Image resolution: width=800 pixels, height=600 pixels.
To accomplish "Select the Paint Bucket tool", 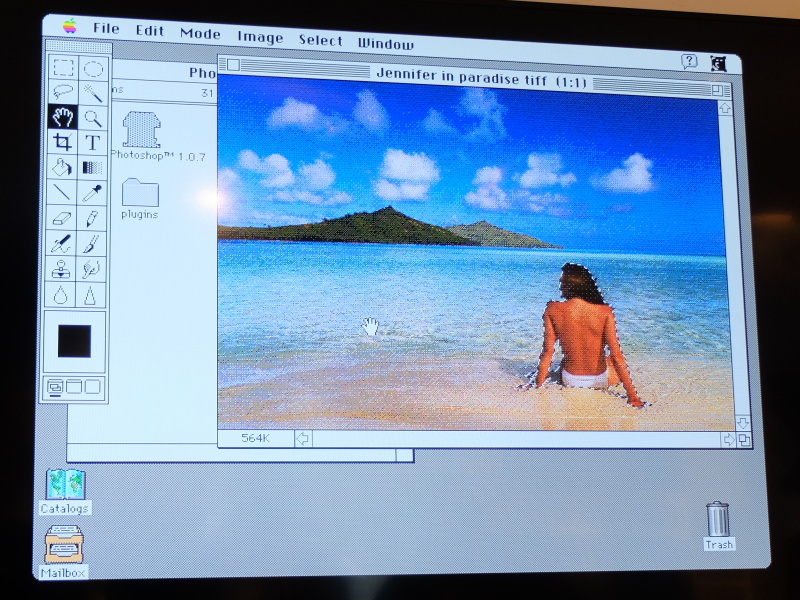I will pos(62,168).
